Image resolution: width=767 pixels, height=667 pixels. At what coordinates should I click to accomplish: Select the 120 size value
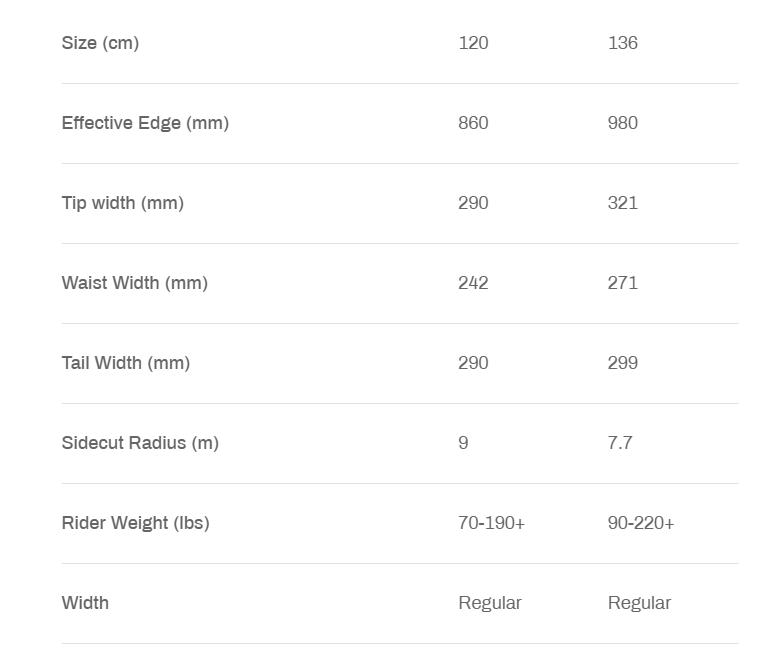click(473, 43)
